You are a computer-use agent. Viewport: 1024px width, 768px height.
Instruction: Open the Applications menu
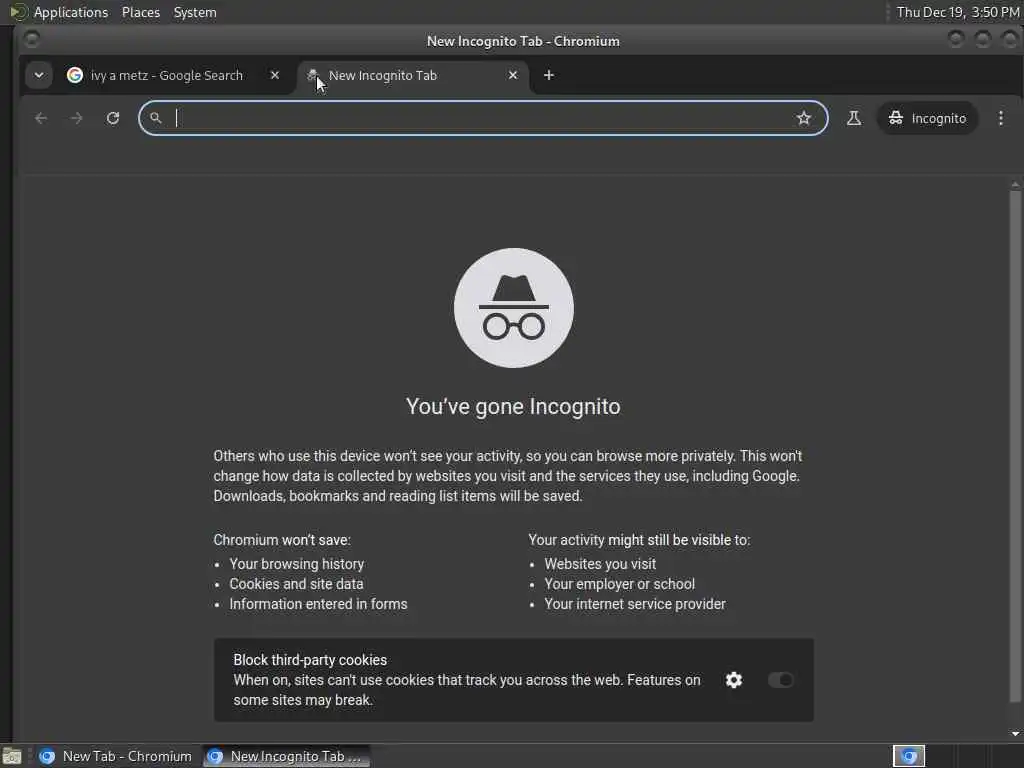71,12
